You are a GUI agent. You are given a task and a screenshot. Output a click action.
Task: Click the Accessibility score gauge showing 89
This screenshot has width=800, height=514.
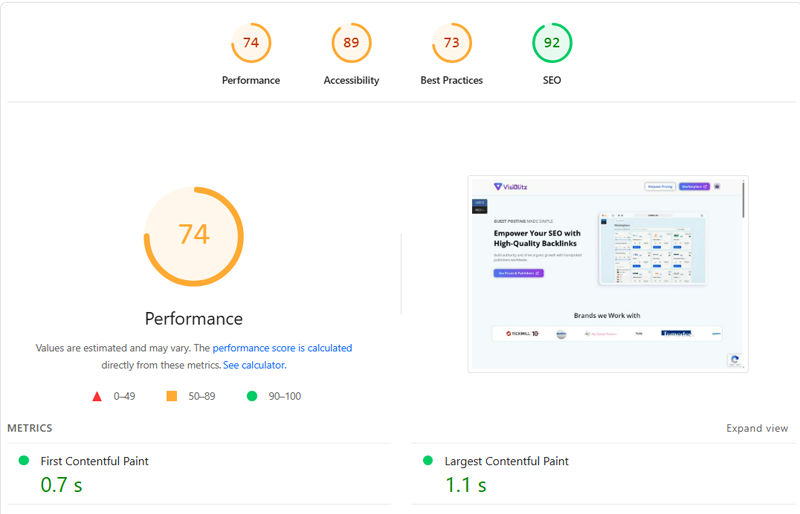pyautogui.click(x=351, y=43)
